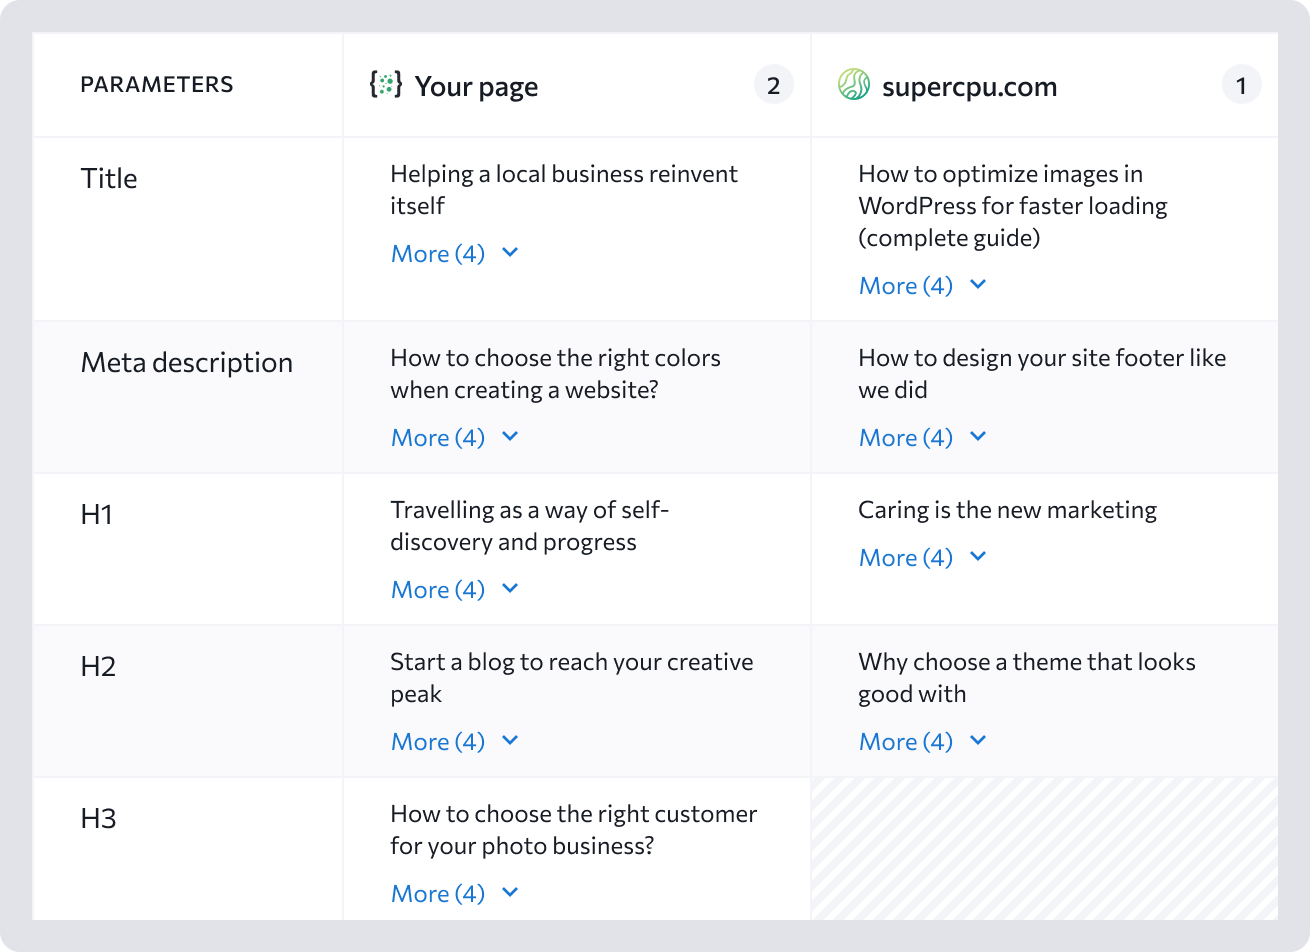Click the rank badge 1 beside supercpu.com

[x=1241, y=85]
